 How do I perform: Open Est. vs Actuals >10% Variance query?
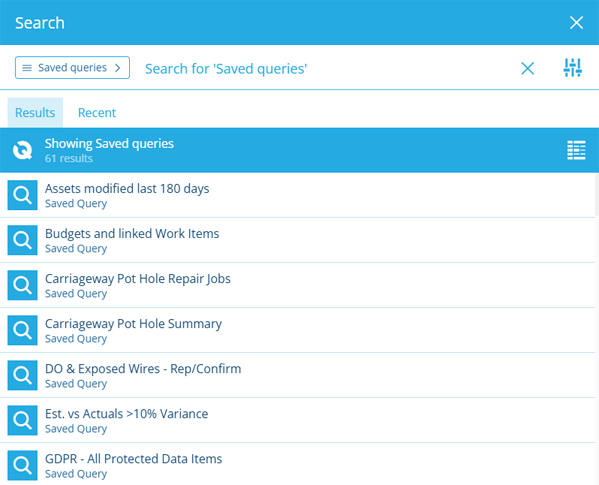point(298,420)
